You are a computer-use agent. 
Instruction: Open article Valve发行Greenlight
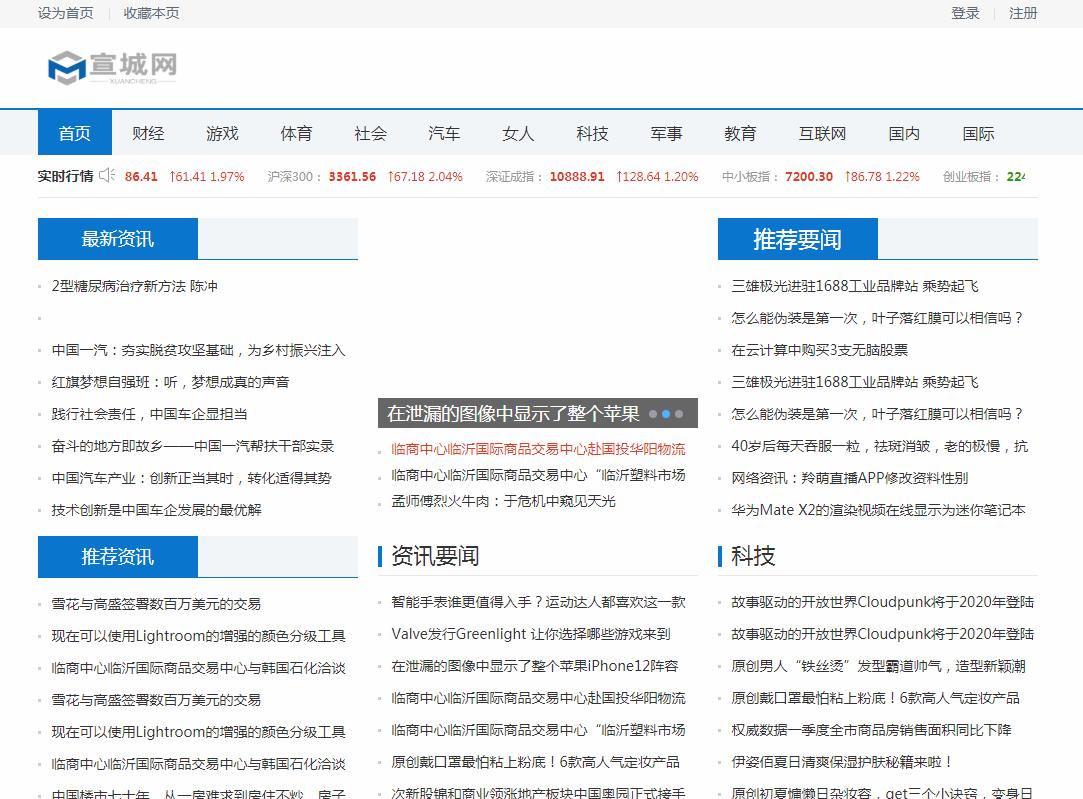click(530, 634)
